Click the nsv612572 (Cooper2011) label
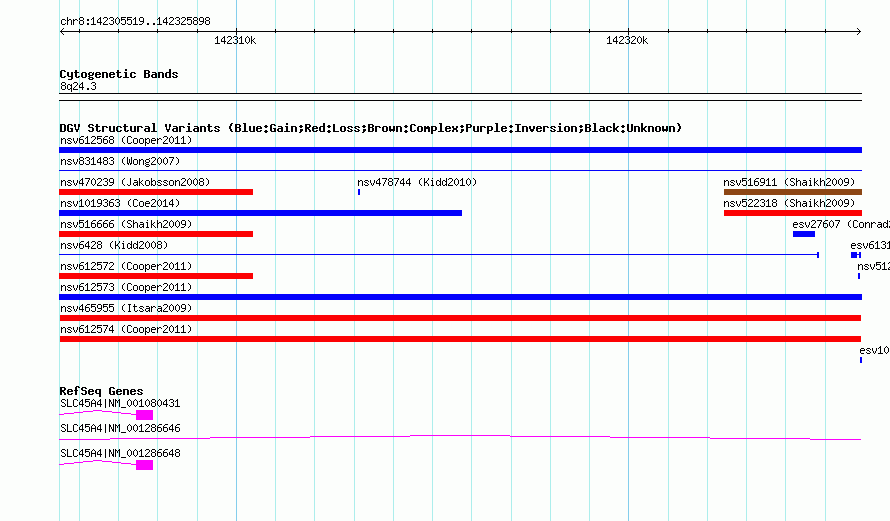 126,266
